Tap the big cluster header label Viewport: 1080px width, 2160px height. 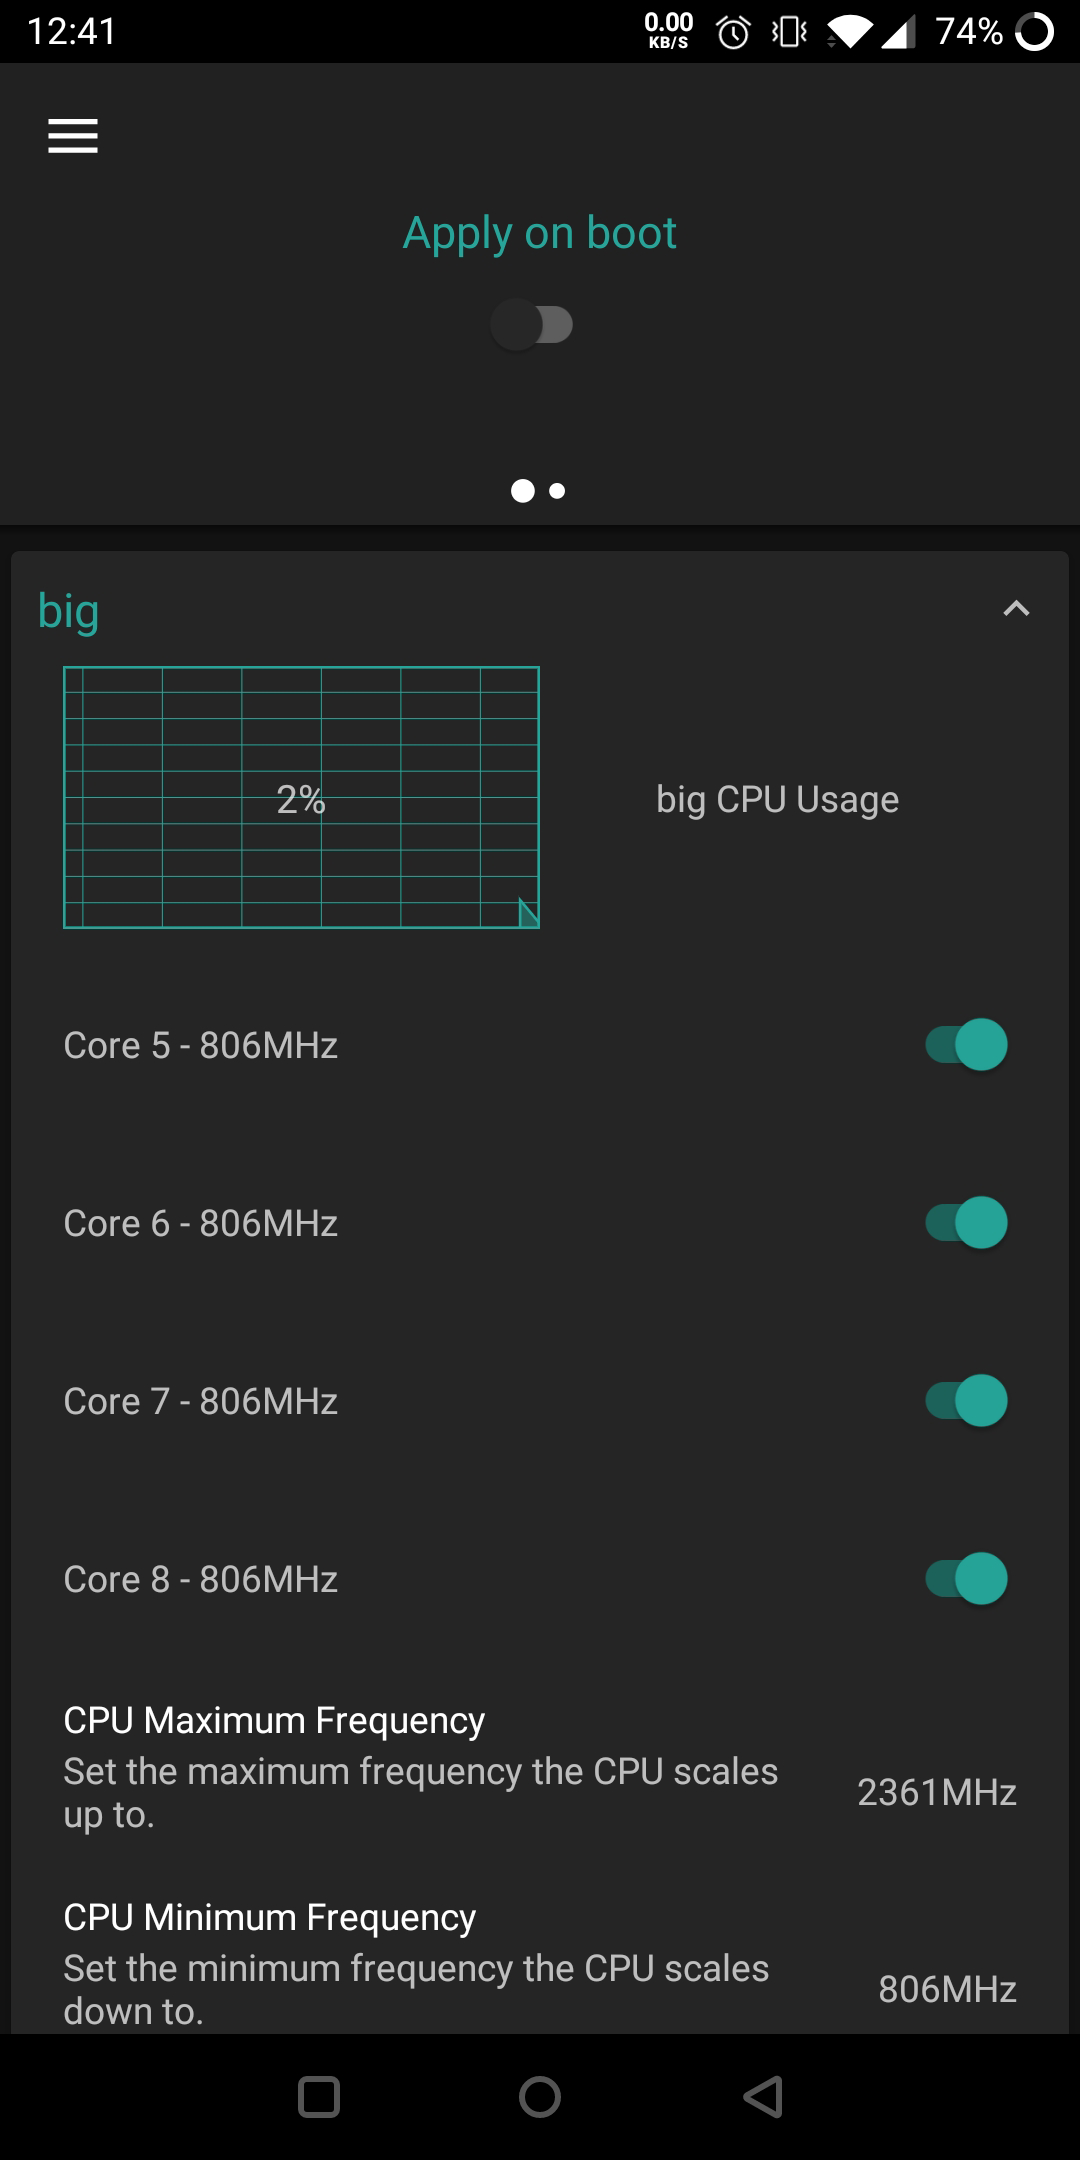coord(69,611)
